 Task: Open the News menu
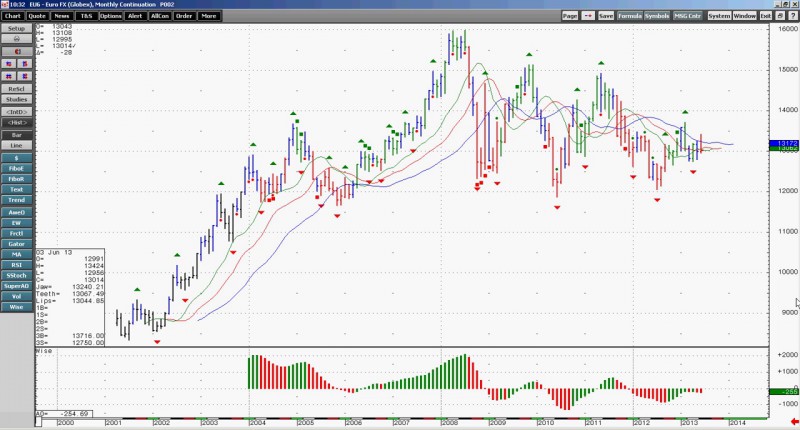(x=61, y=16)
